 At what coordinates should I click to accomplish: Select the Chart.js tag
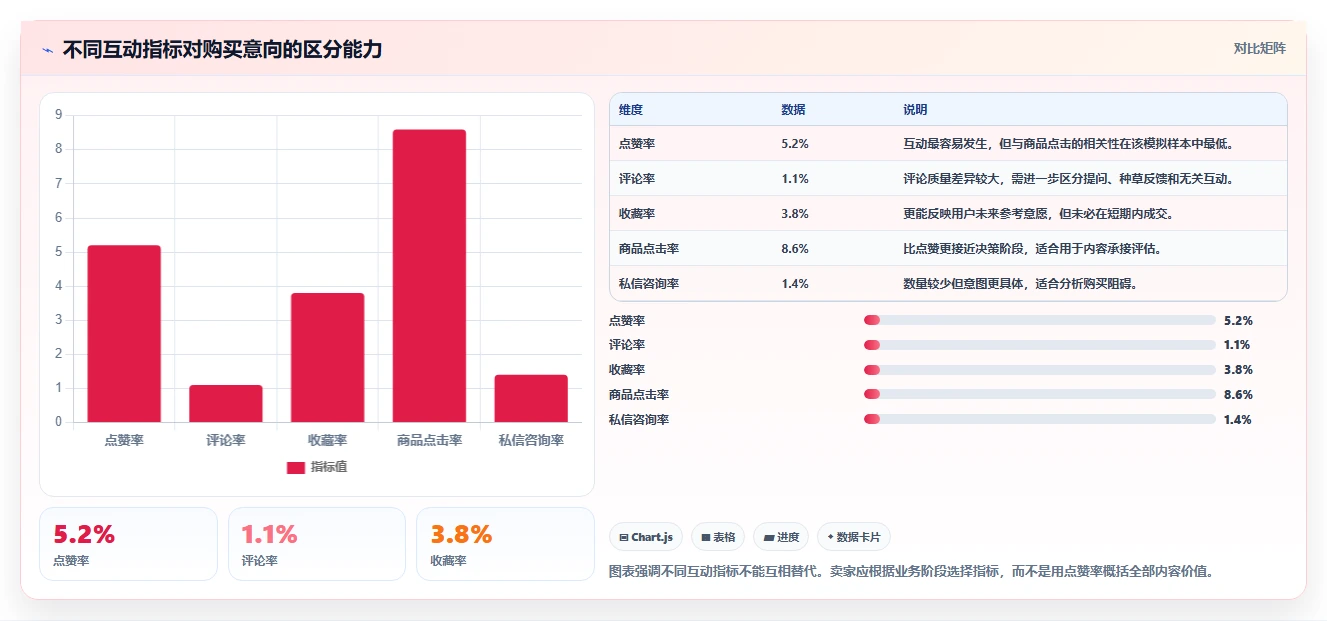646,537
